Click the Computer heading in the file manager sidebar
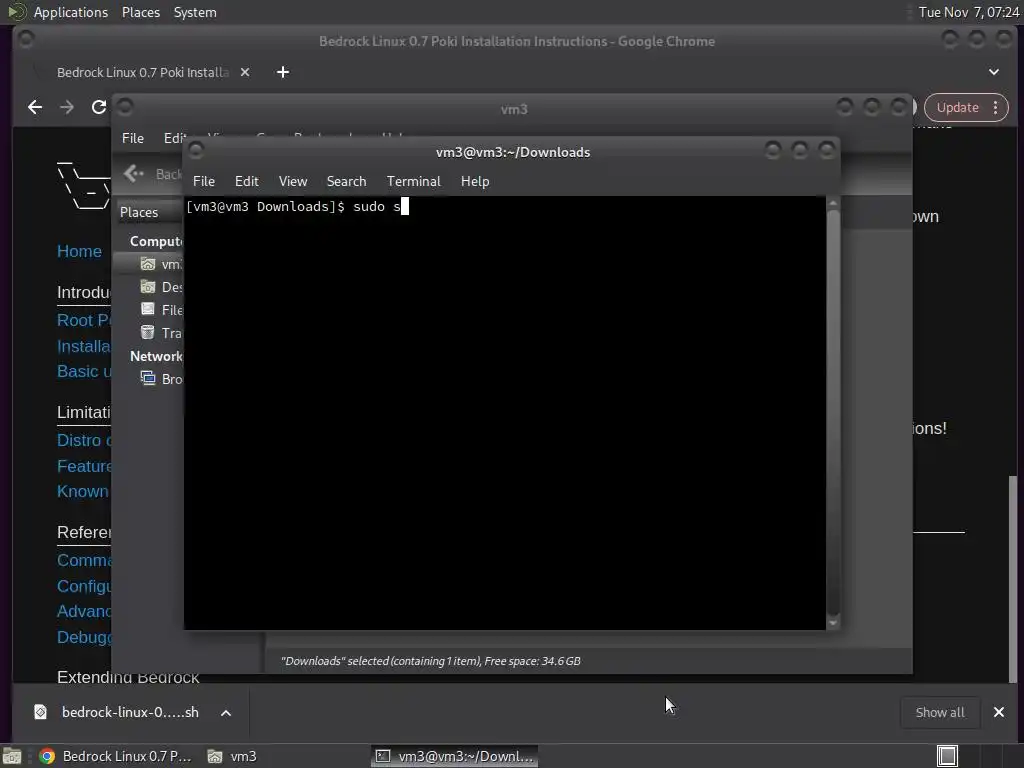1024x768 pixels. tap(156, 241)
